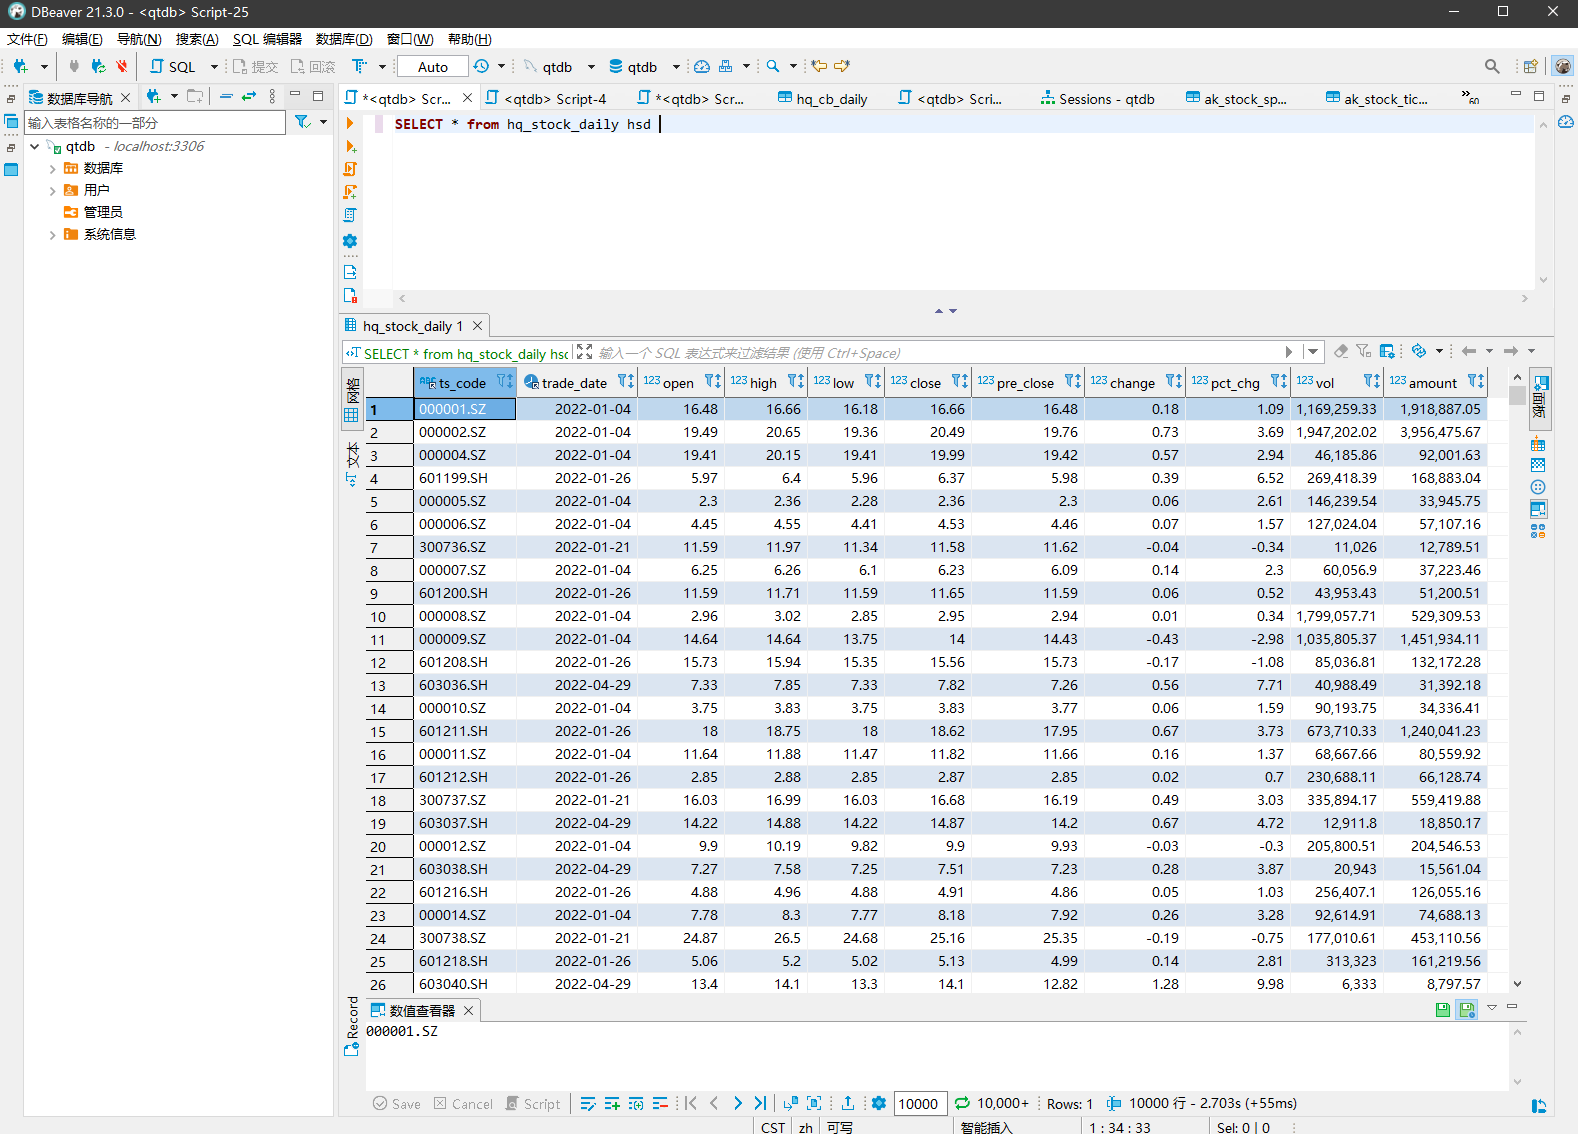1578x1134 pixels.
Task: Go to next row in results
Action: tap(738, 1103)
